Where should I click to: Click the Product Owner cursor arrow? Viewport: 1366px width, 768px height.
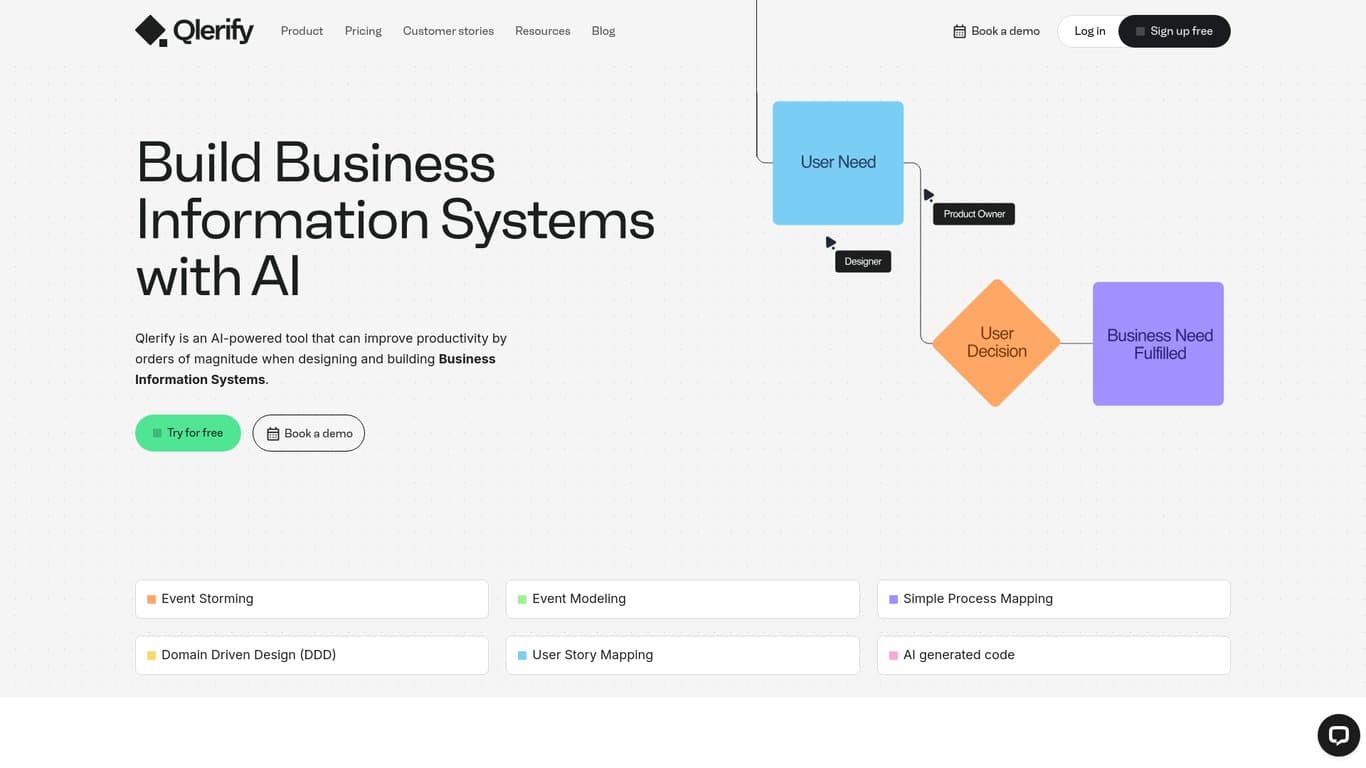coord(928,195)
